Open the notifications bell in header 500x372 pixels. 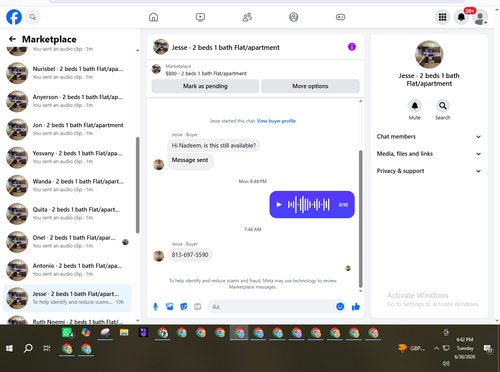tap(461, 17)
